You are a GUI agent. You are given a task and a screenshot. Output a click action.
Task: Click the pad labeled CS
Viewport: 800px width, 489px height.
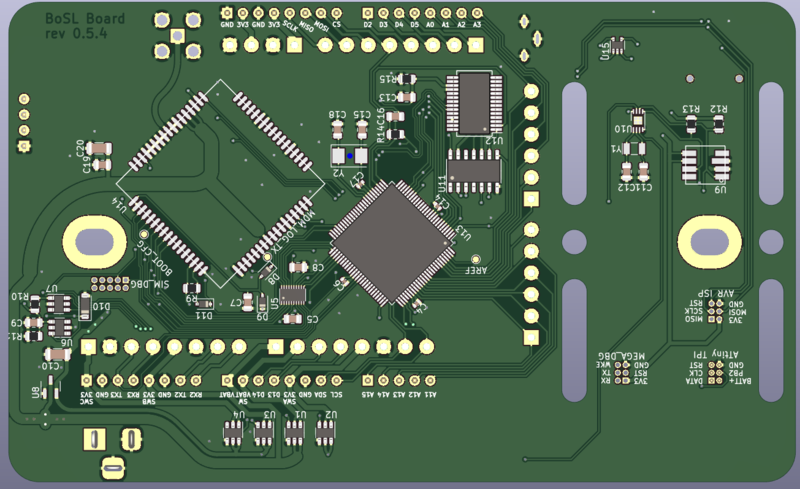tap(337, 13)
